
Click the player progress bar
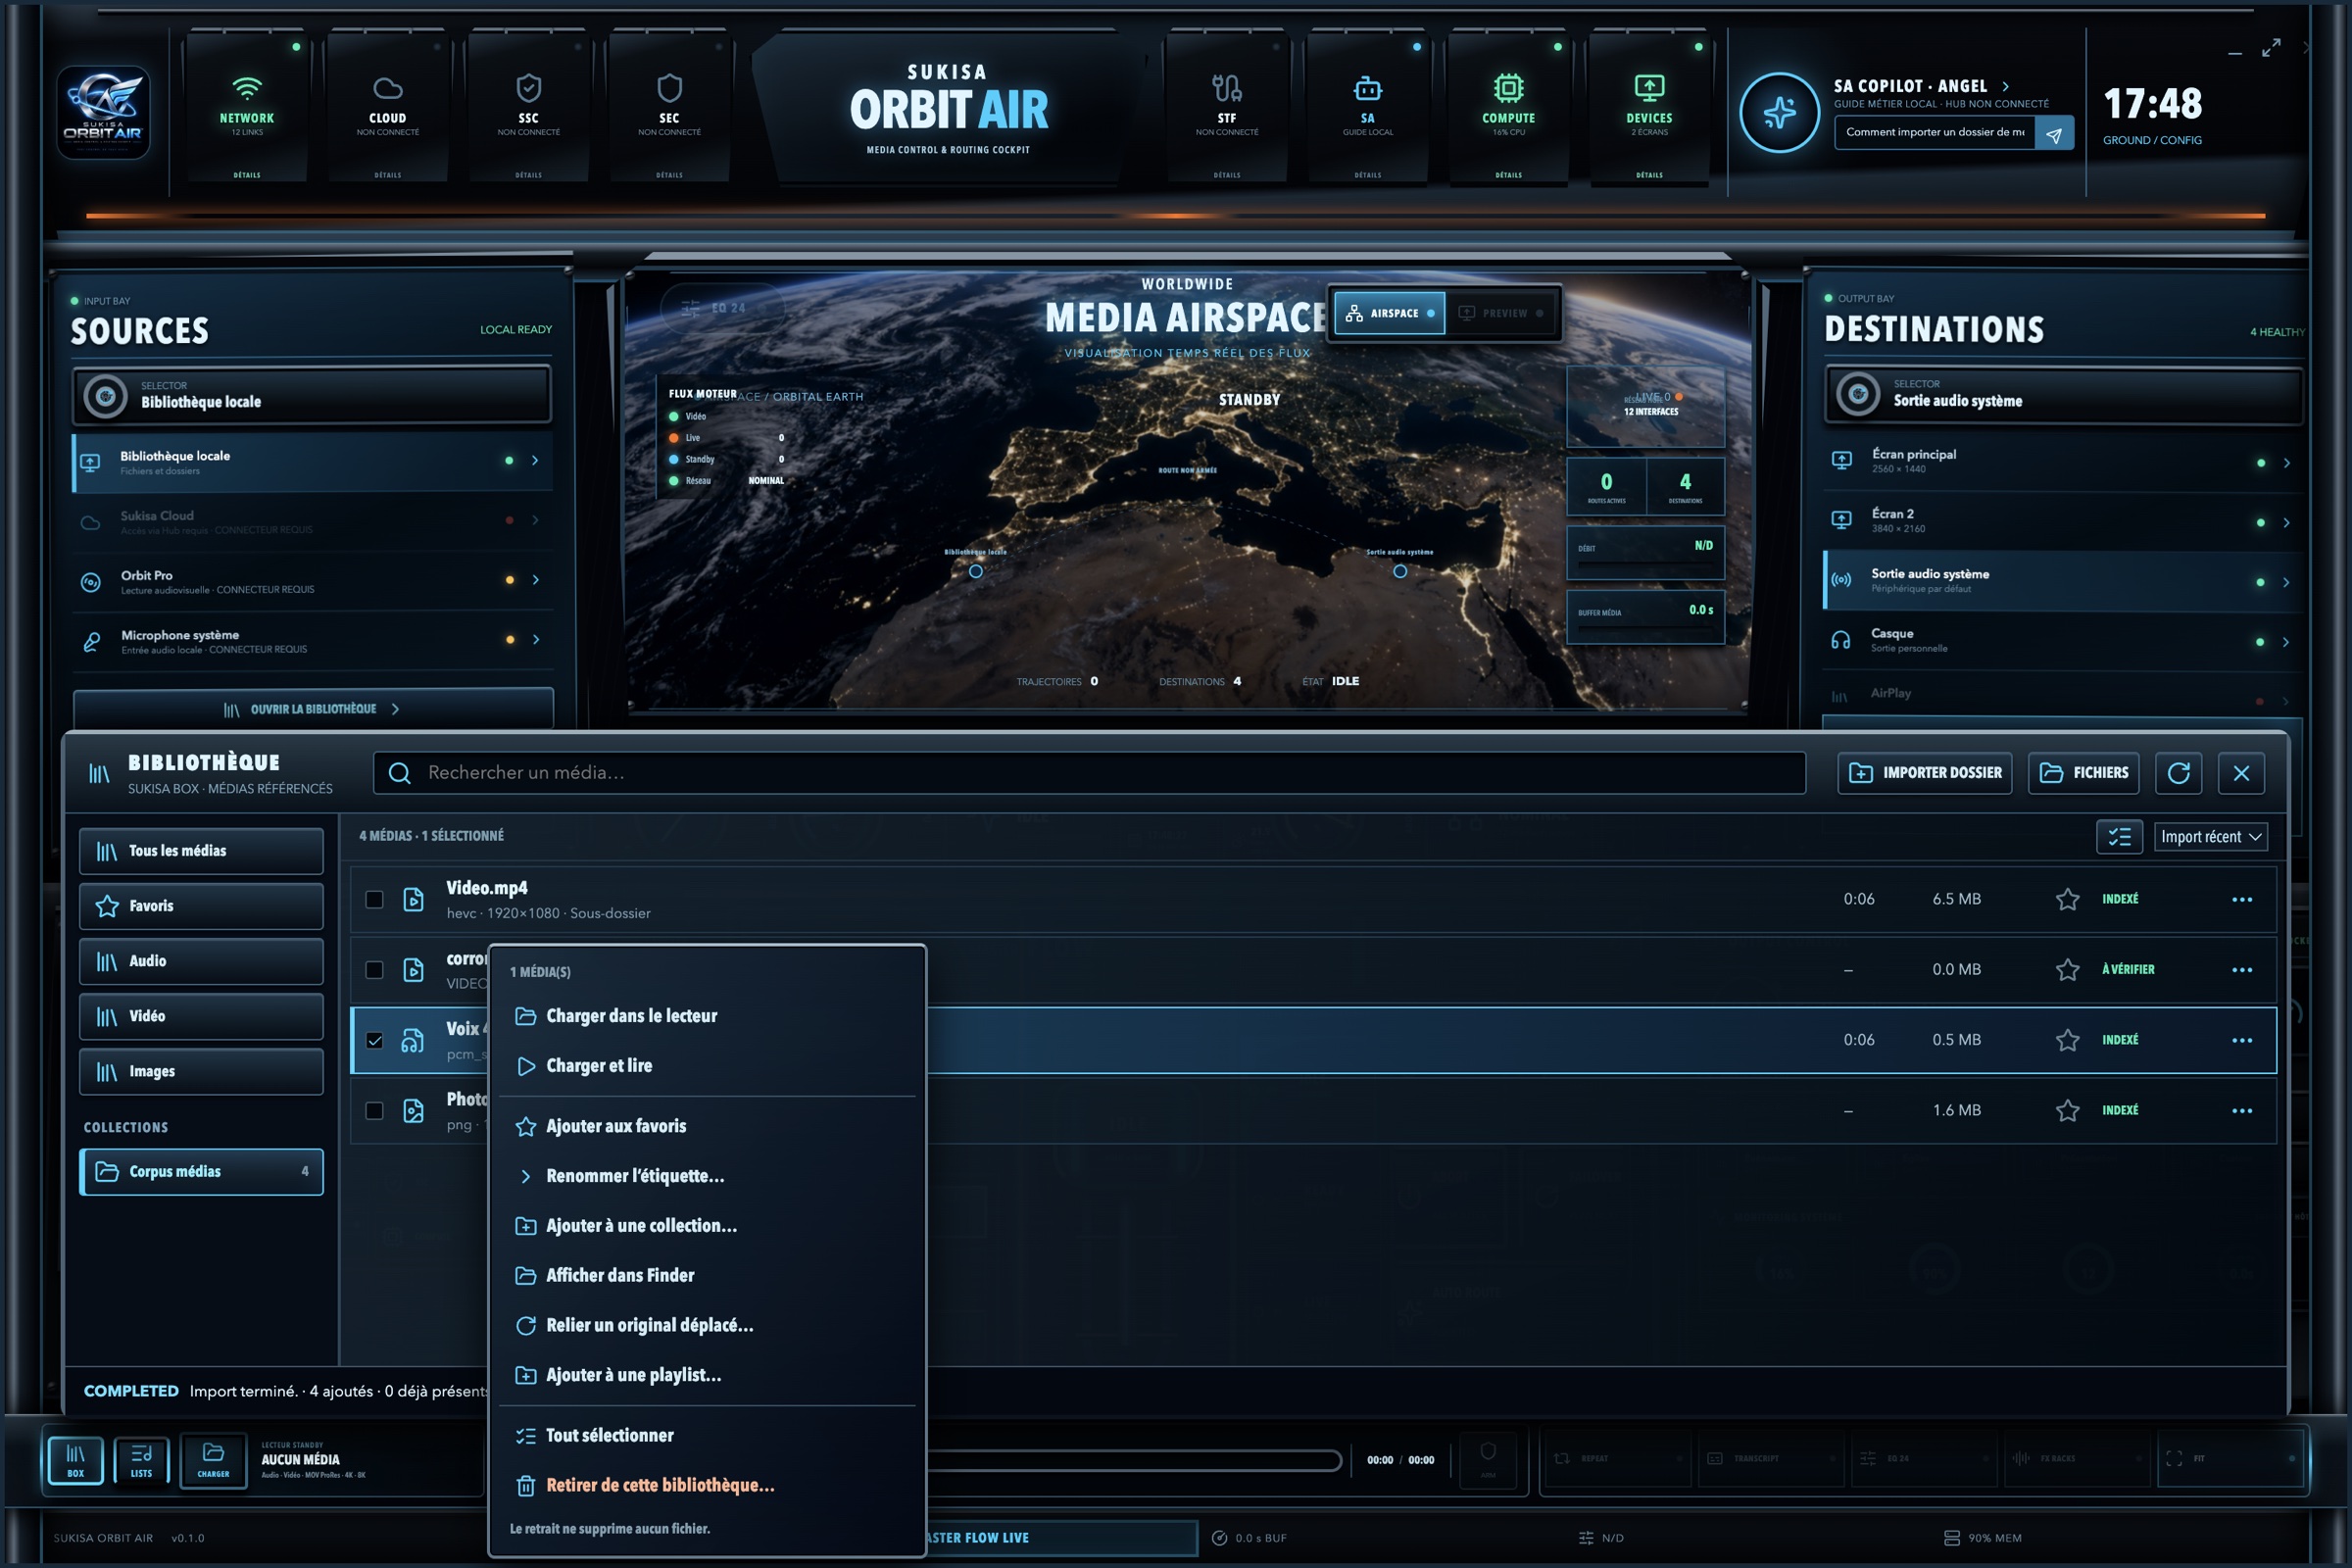[1135, 1461]
